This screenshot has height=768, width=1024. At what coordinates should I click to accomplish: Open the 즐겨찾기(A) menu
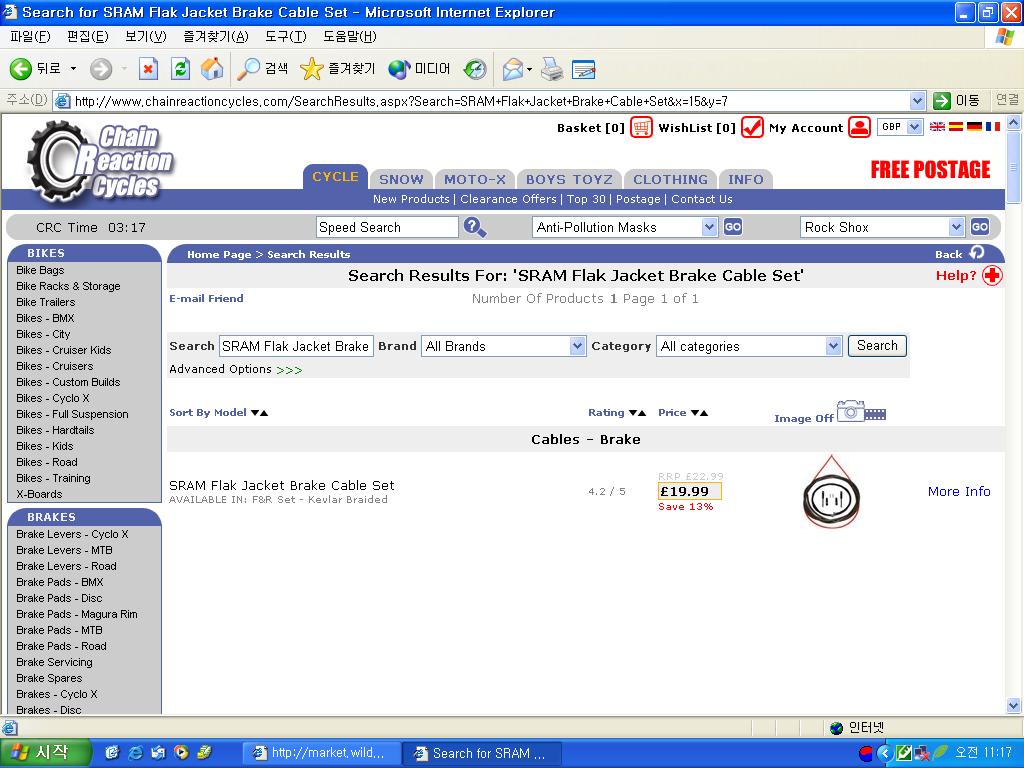click(216, 37)
